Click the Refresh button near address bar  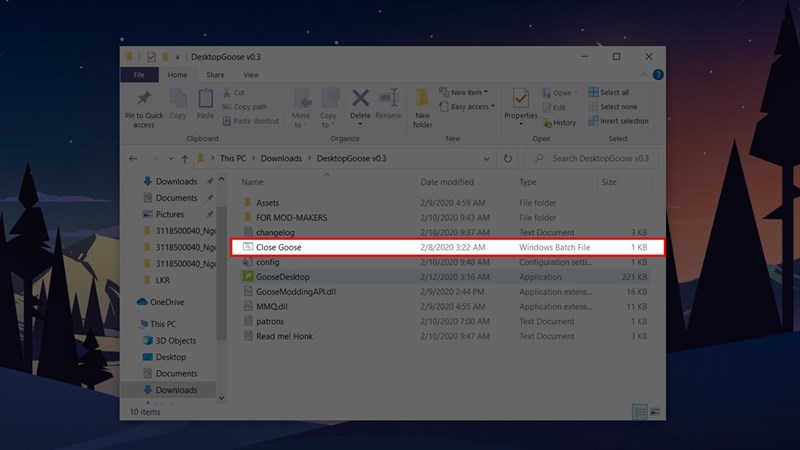click(508, 159)
